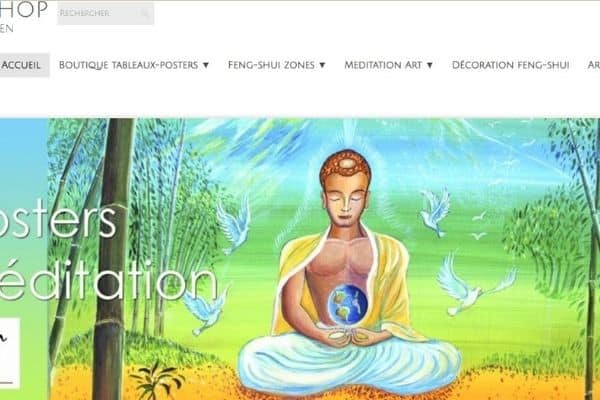
Task: Click the partial tagline text under the logo
Action: (x=7, y=29)
